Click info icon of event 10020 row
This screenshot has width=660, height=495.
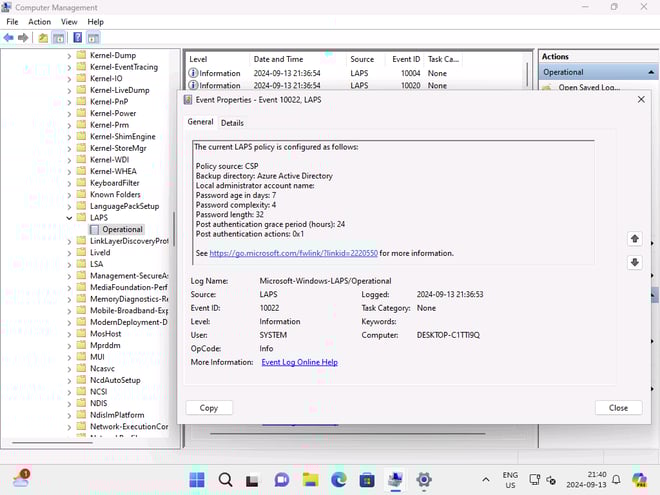coord(193,85)
